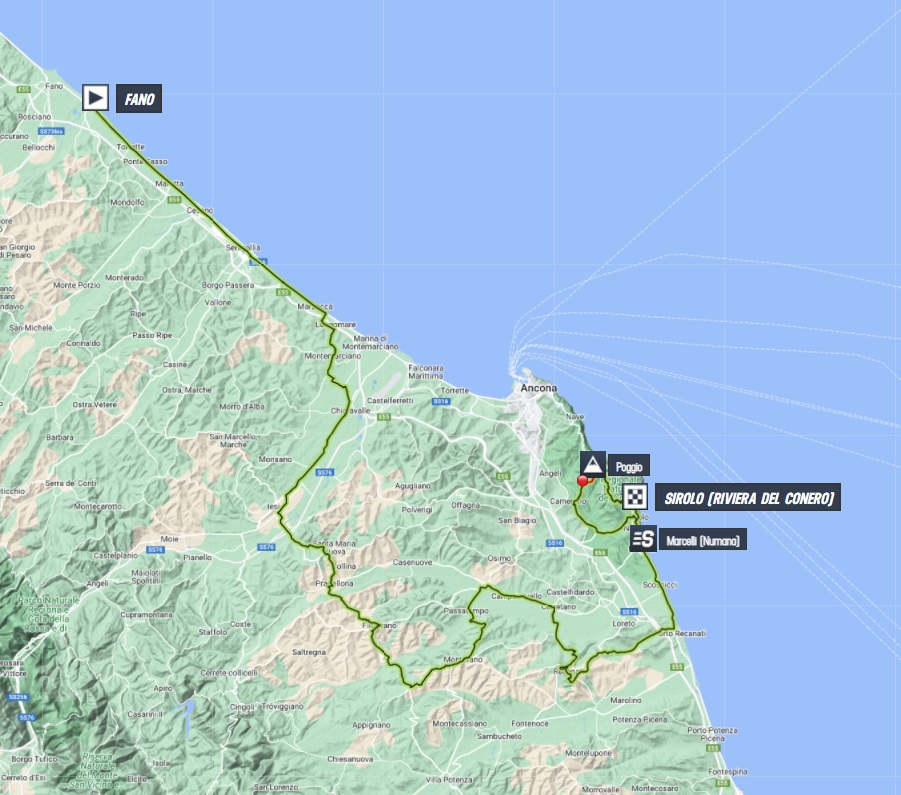Select the Poggio climb label
The height and width of the screenshot is (795, 901).
pyautogui.click(x=628, y=465)
